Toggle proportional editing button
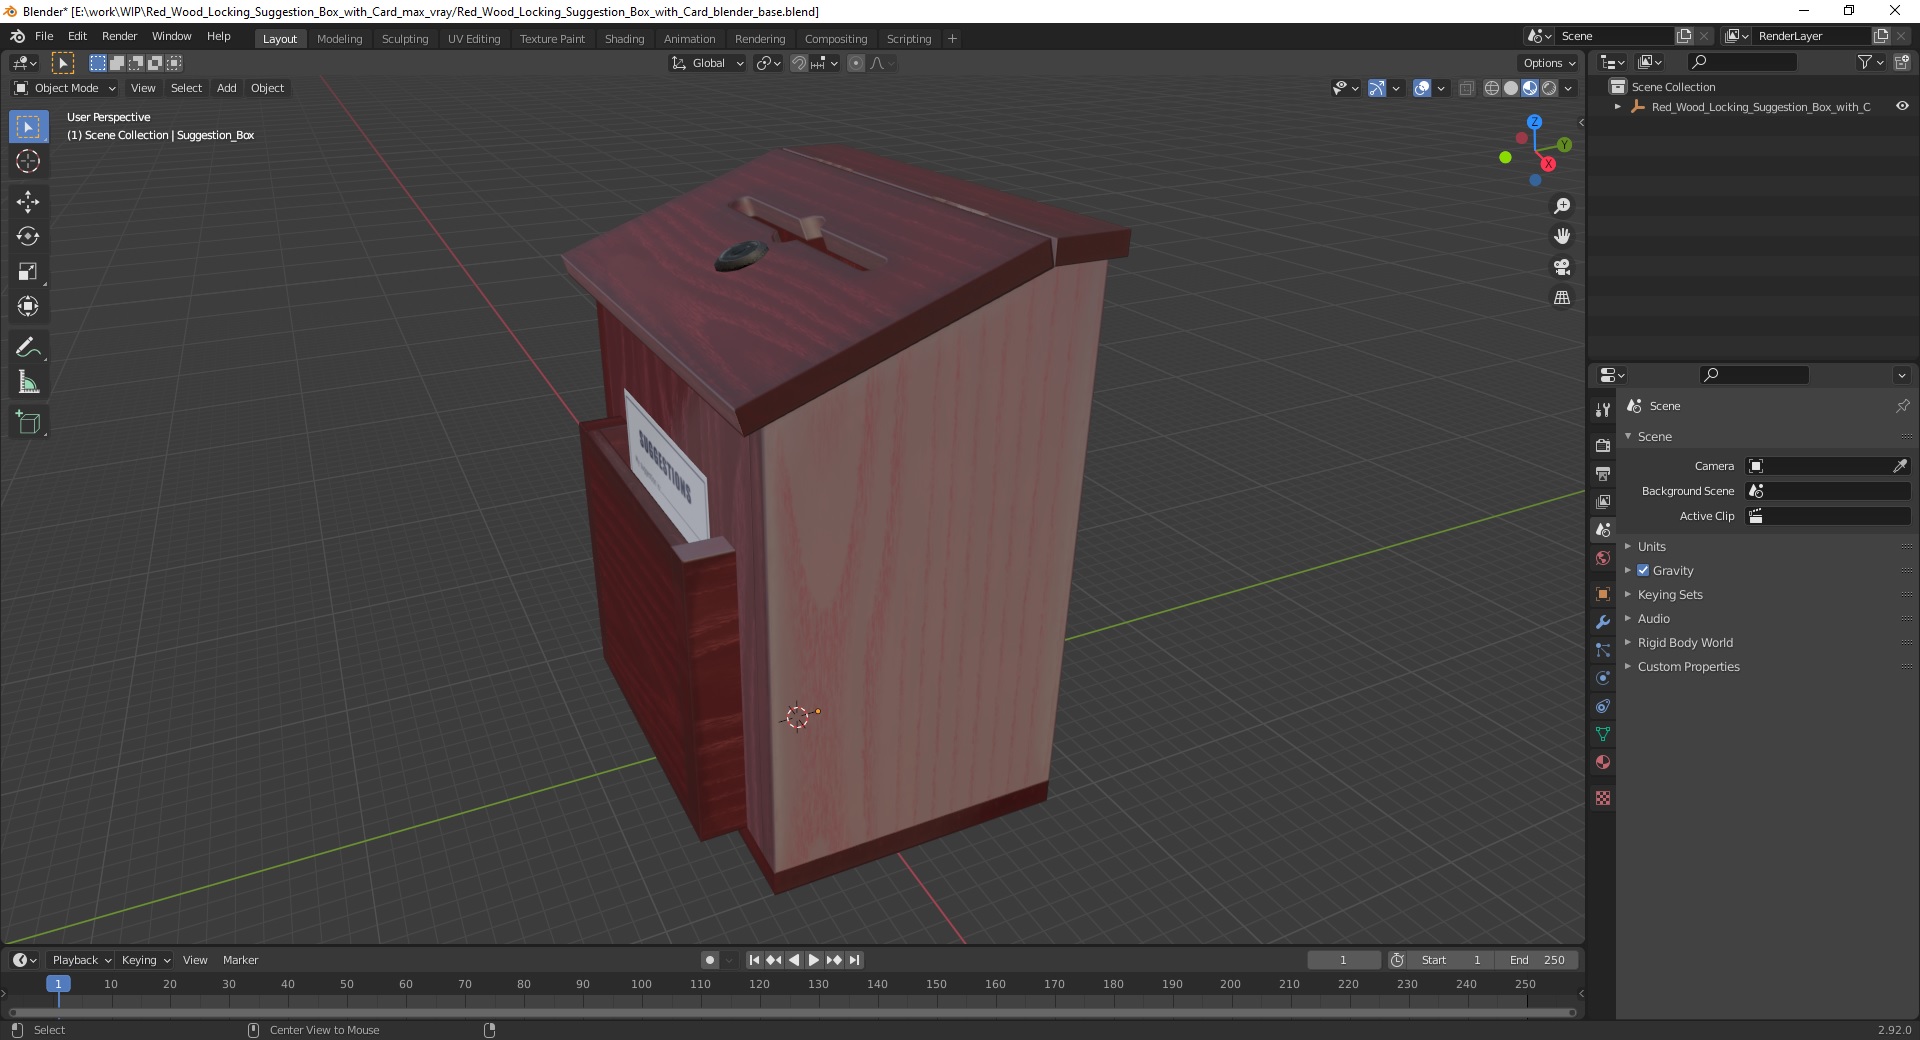The width and height of the screenshot is (1920, 1040). click(x=856, y=63)
